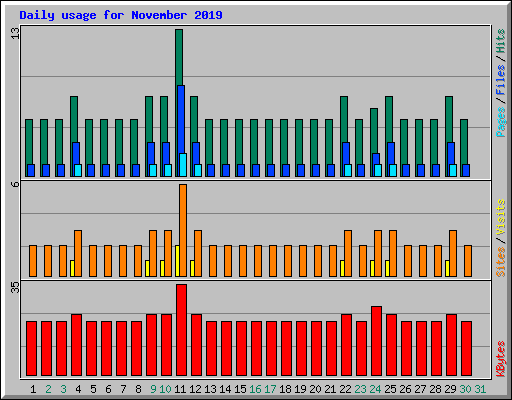Click the '6' sites scale value
This screenshot has width=512, height=400.
click(x=15, y=184)
